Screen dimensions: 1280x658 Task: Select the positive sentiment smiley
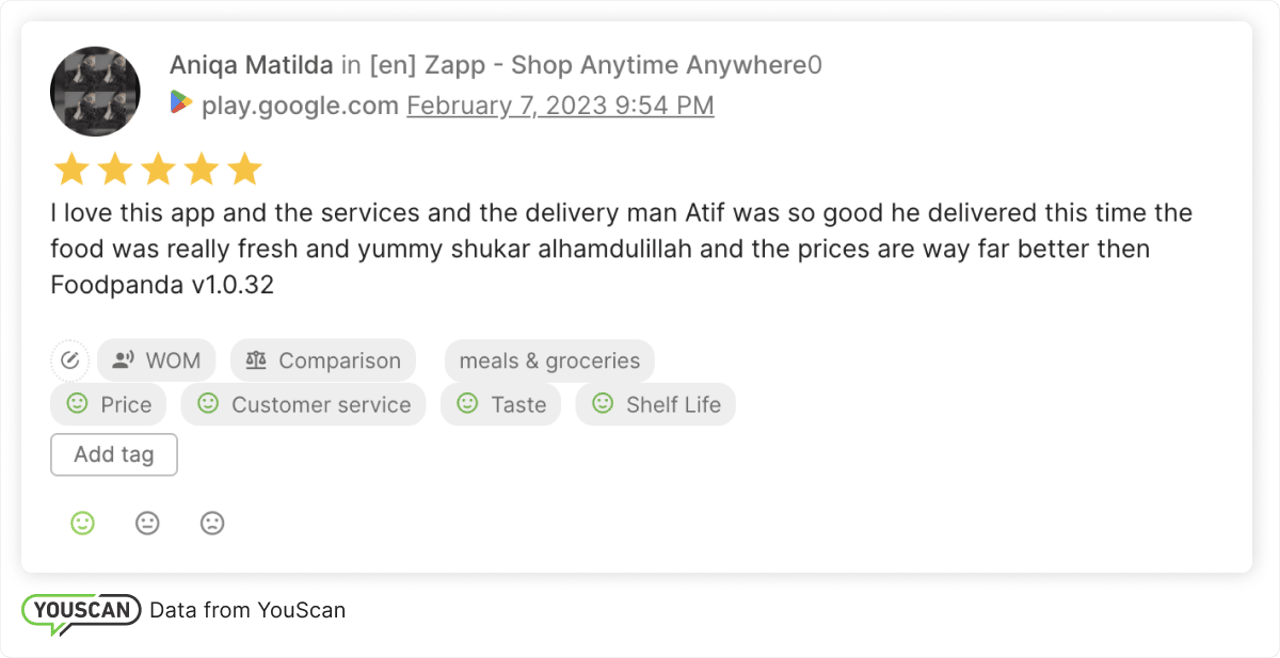pos(82,523)
